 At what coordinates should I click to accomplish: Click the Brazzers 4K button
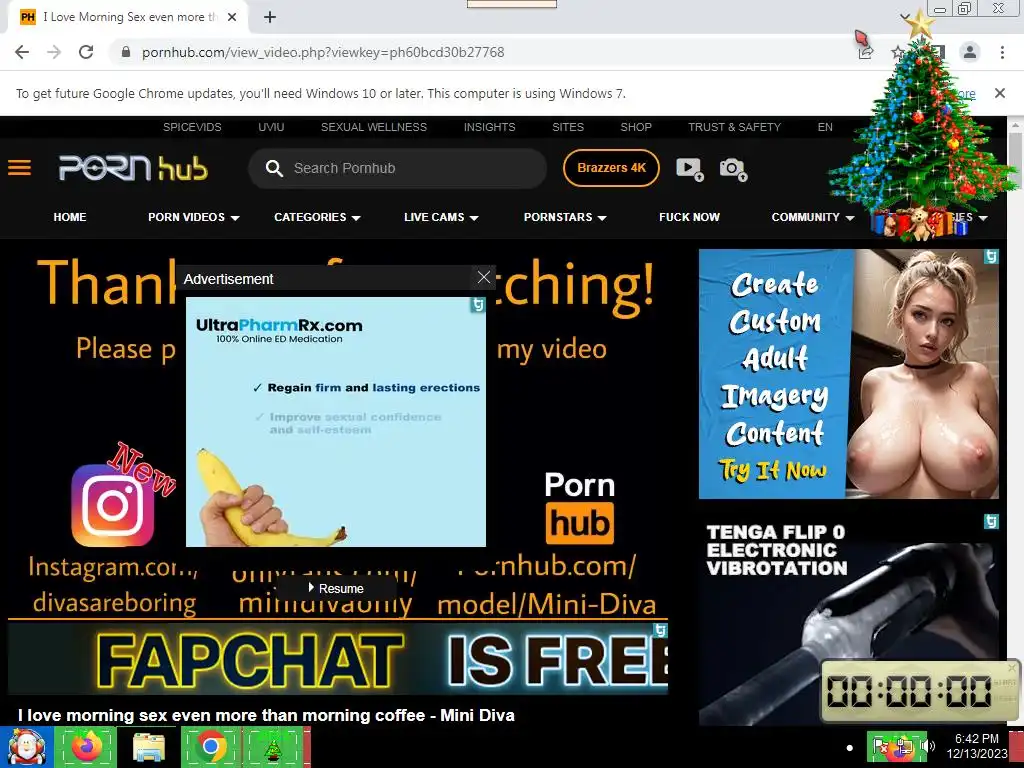point(611,168)
